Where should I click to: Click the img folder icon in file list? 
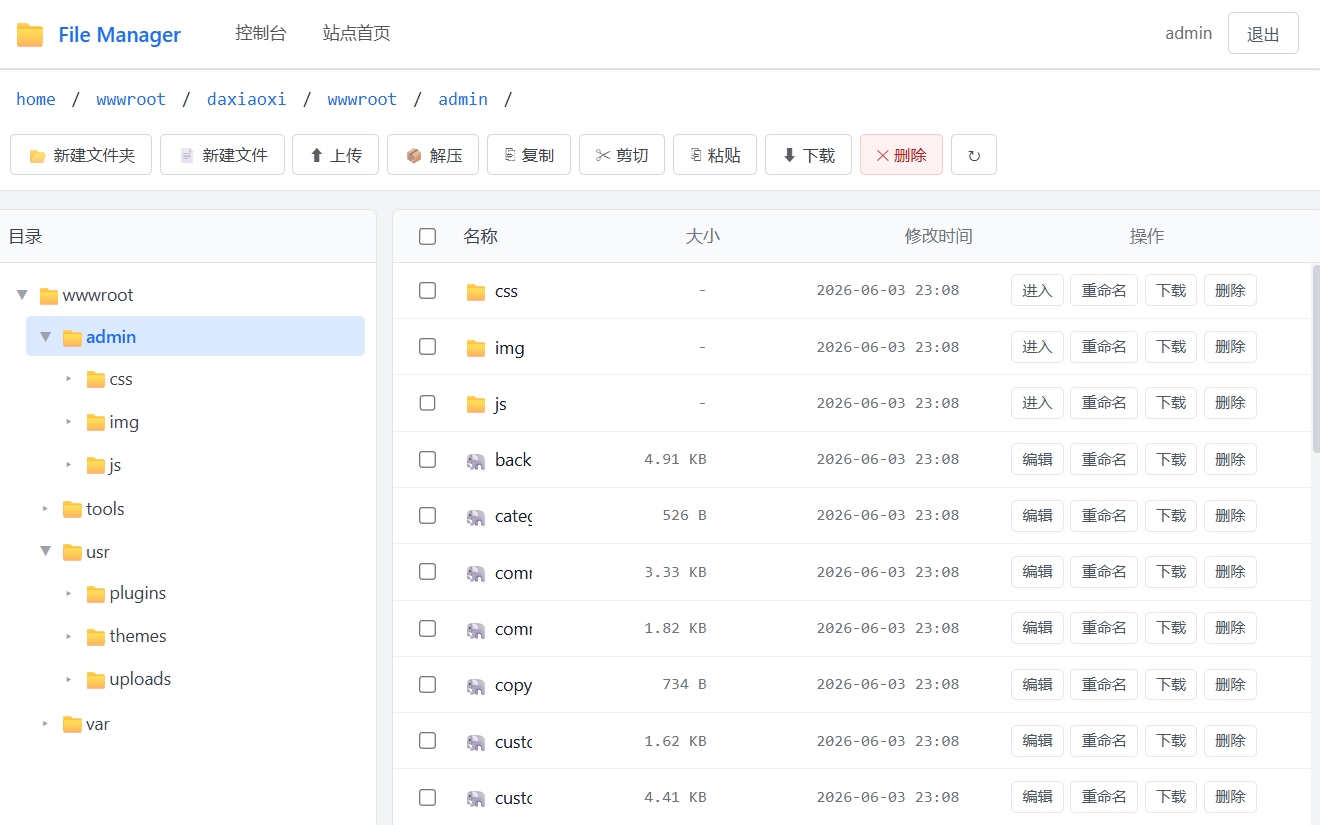[x=476, y=348]
